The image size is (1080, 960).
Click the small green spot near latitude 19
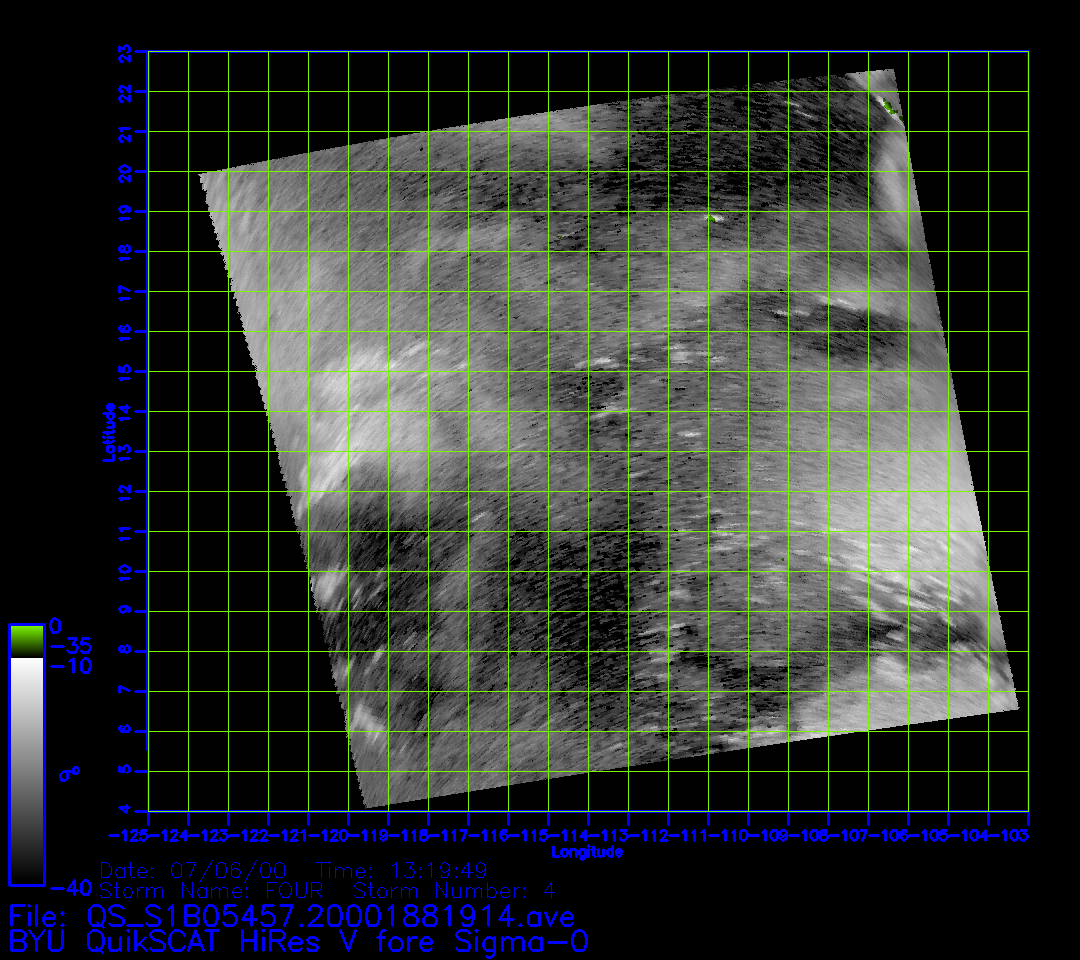click(x=713, y=217)
